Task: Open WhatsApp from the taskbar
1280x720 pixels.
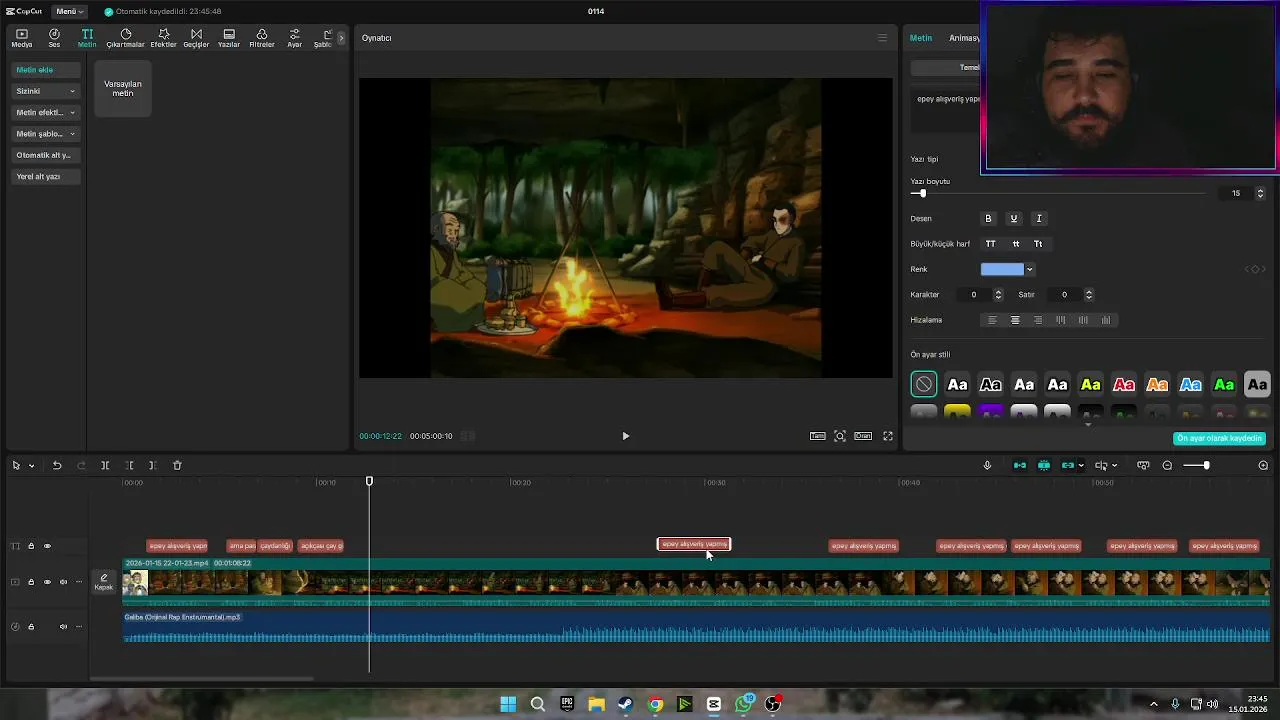Action: click(x=743, y=704)
